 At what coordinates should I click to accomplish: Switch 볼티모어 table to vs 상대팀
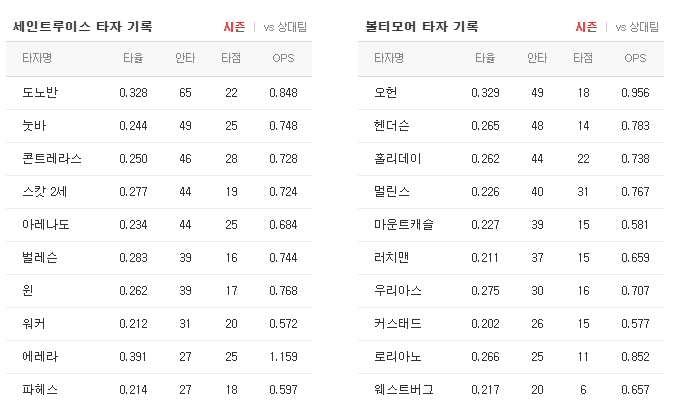click(637, 27)
